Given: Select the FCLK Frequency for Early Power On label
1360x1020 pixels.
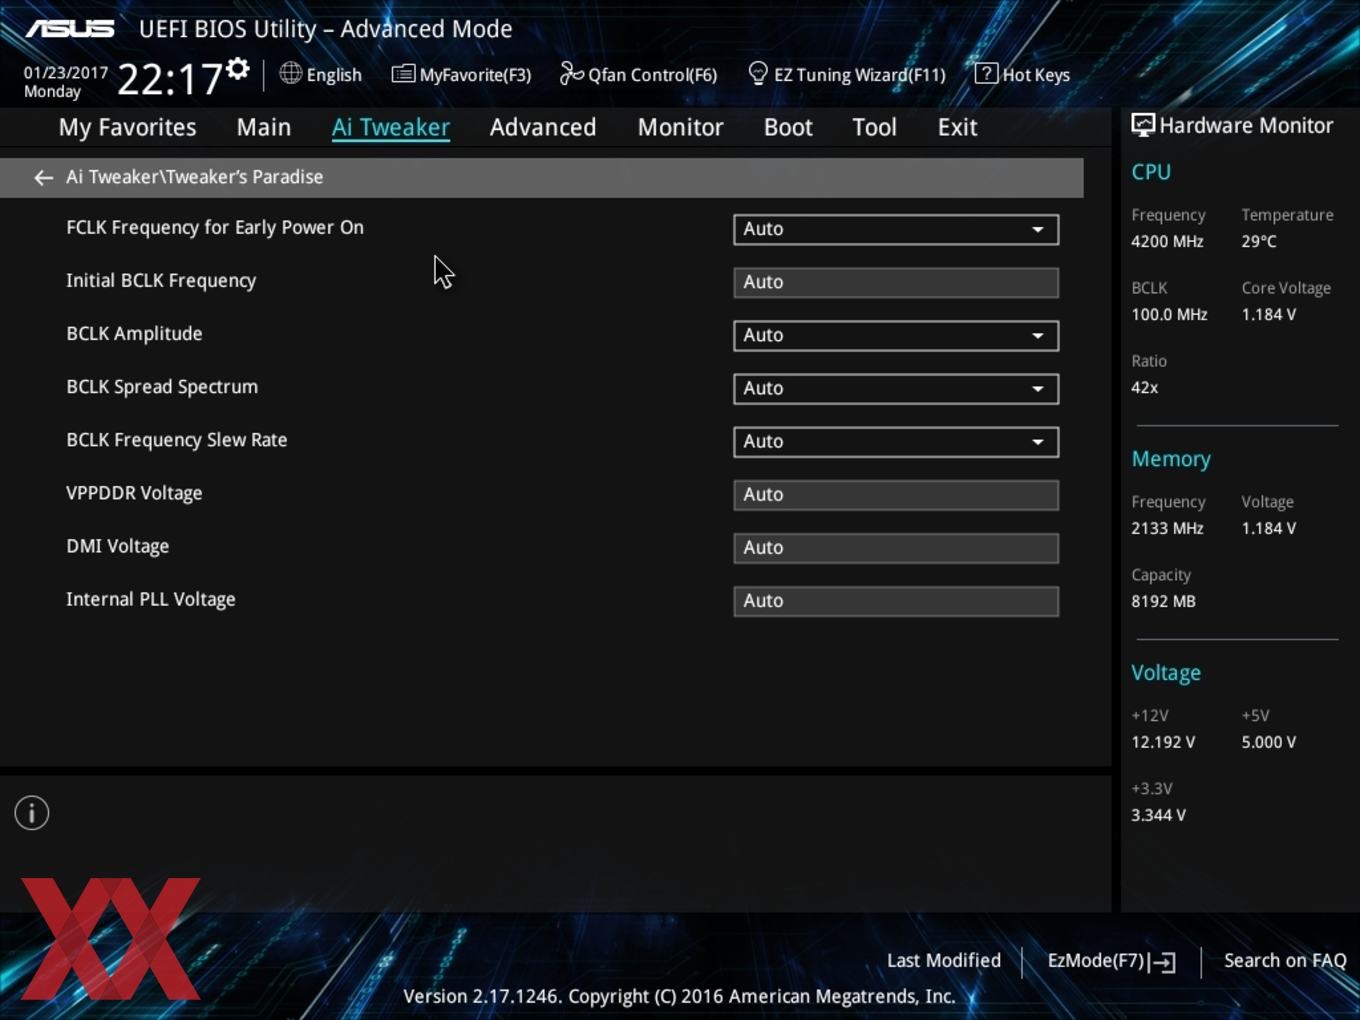Looking at the screenshot, I should point(215,227).
